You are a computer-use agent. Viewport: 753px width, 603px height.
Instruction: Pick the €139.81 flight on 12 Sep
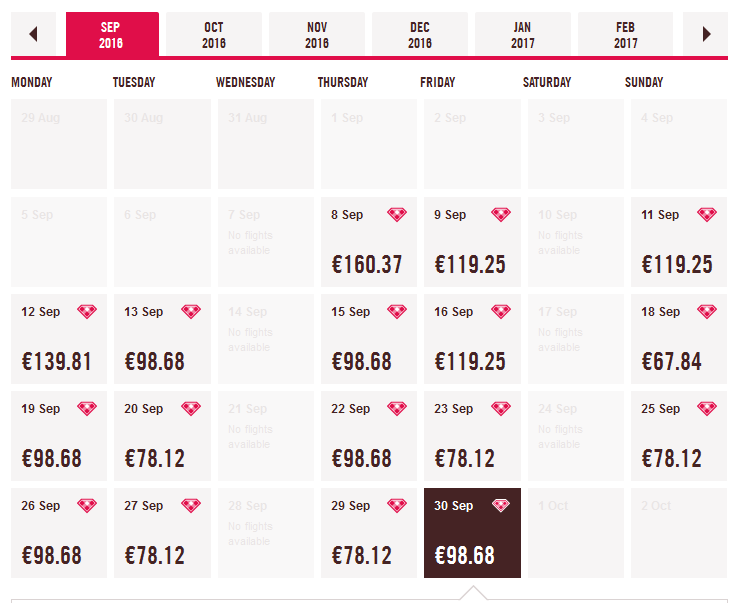[57, 362]
